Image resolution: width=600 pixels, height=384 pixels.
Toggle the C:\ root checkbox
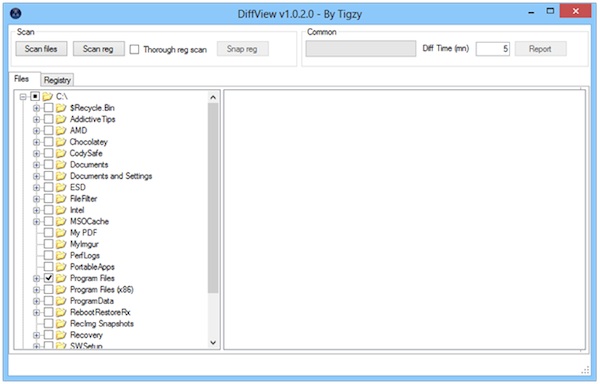tap(35, 96)
